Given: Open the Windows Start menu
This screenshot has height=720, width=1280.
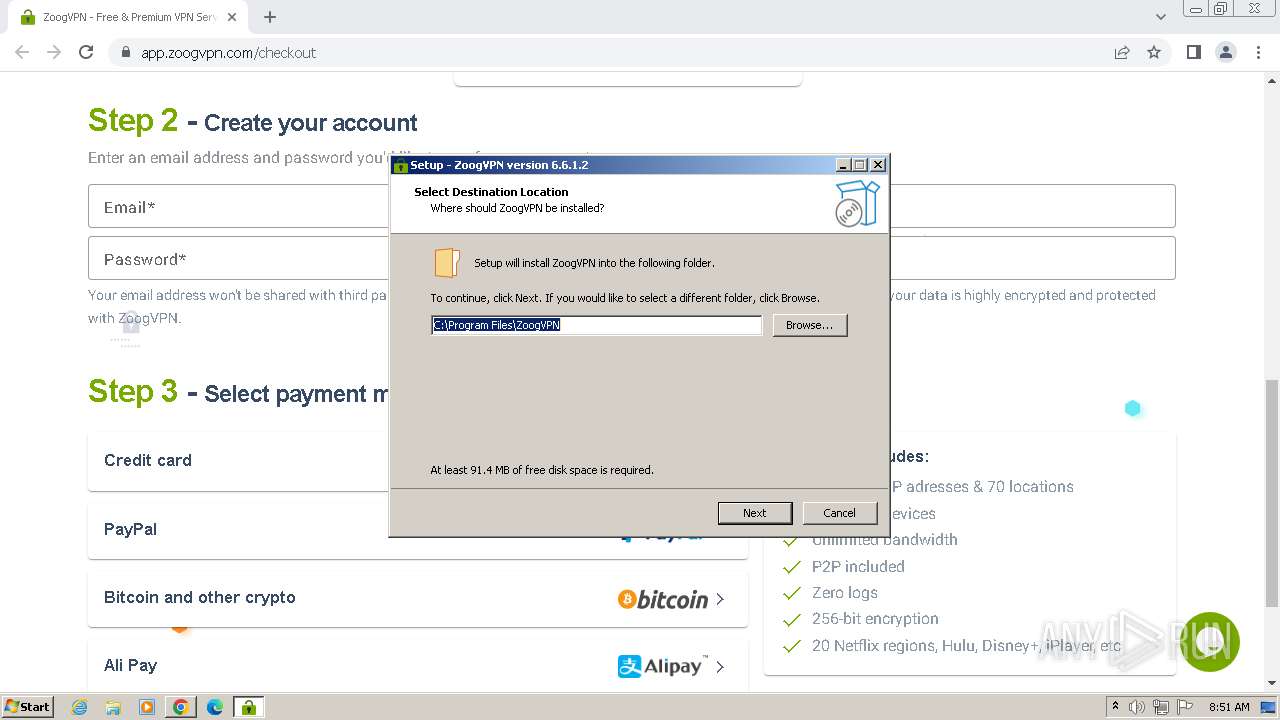Looking at the screenshot, I should coord(27,707).
